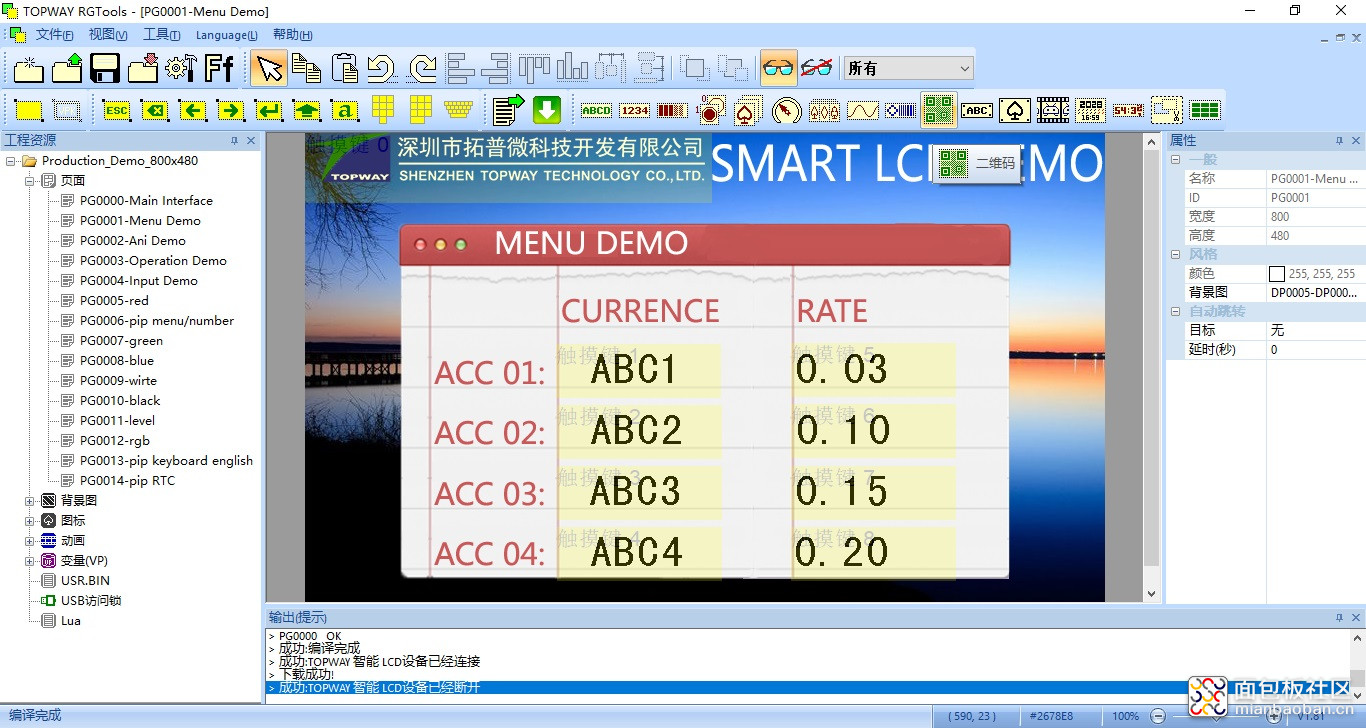Select the 0.20 rate field on canvas

point(873,552)
